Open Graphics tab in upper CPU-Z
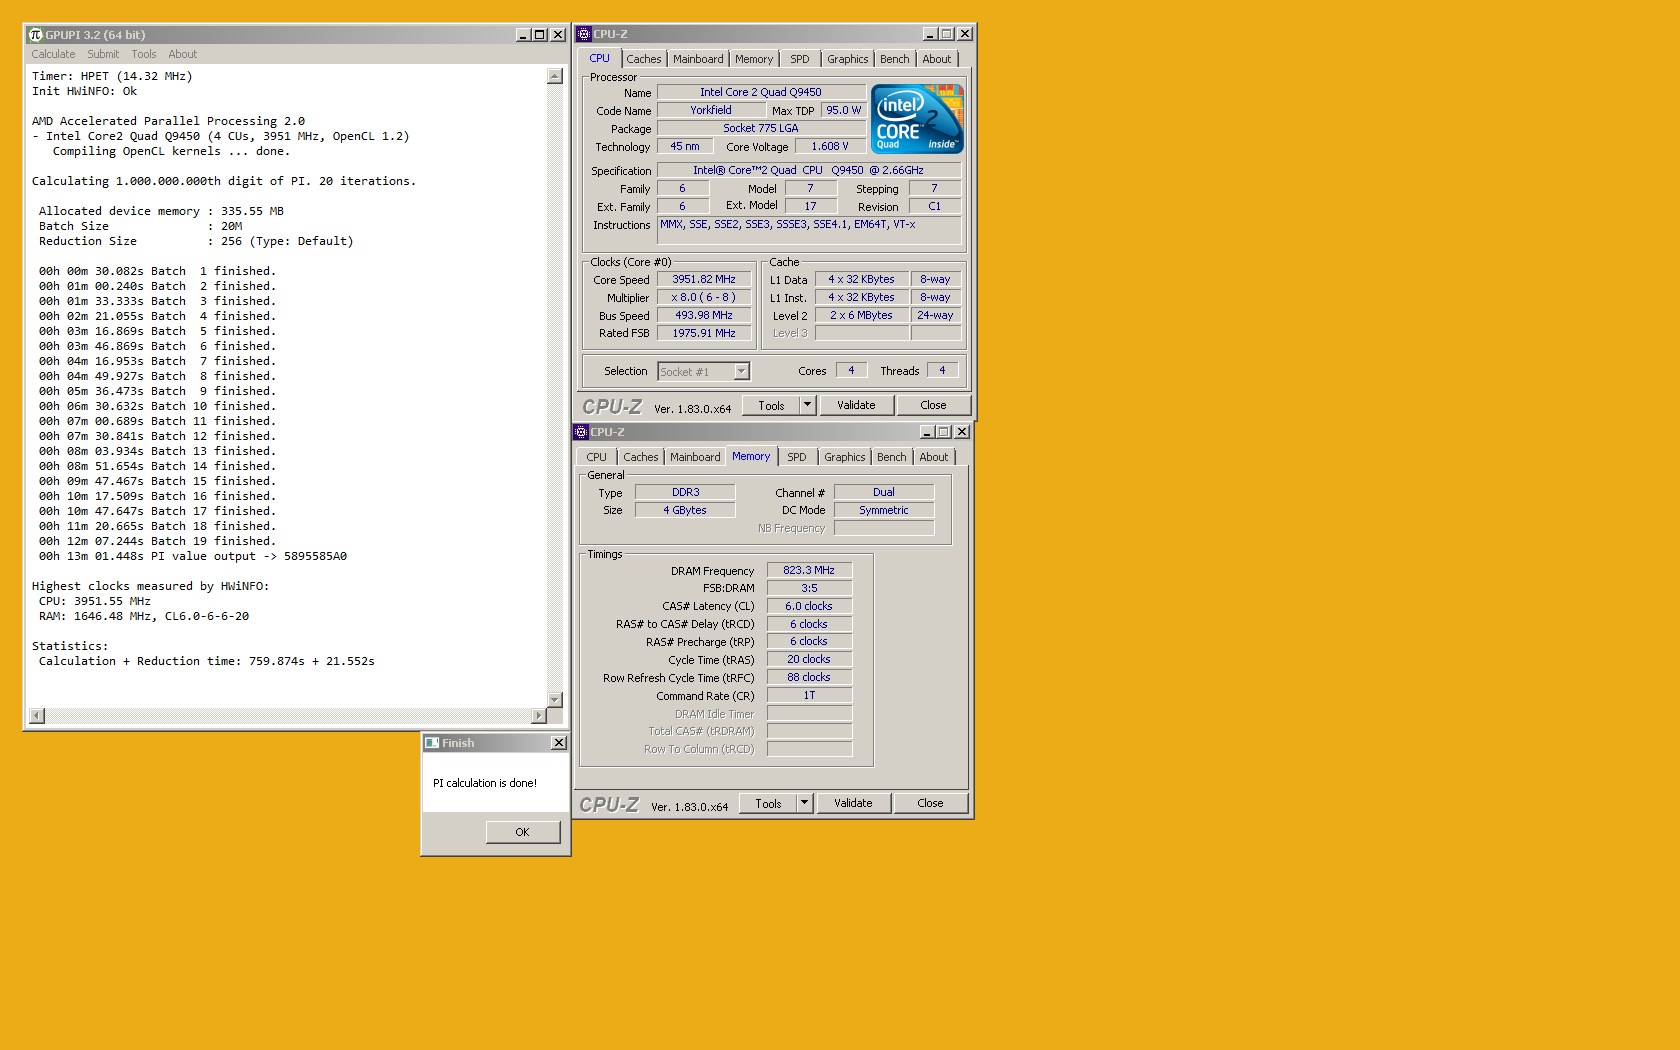 point(848,59)
